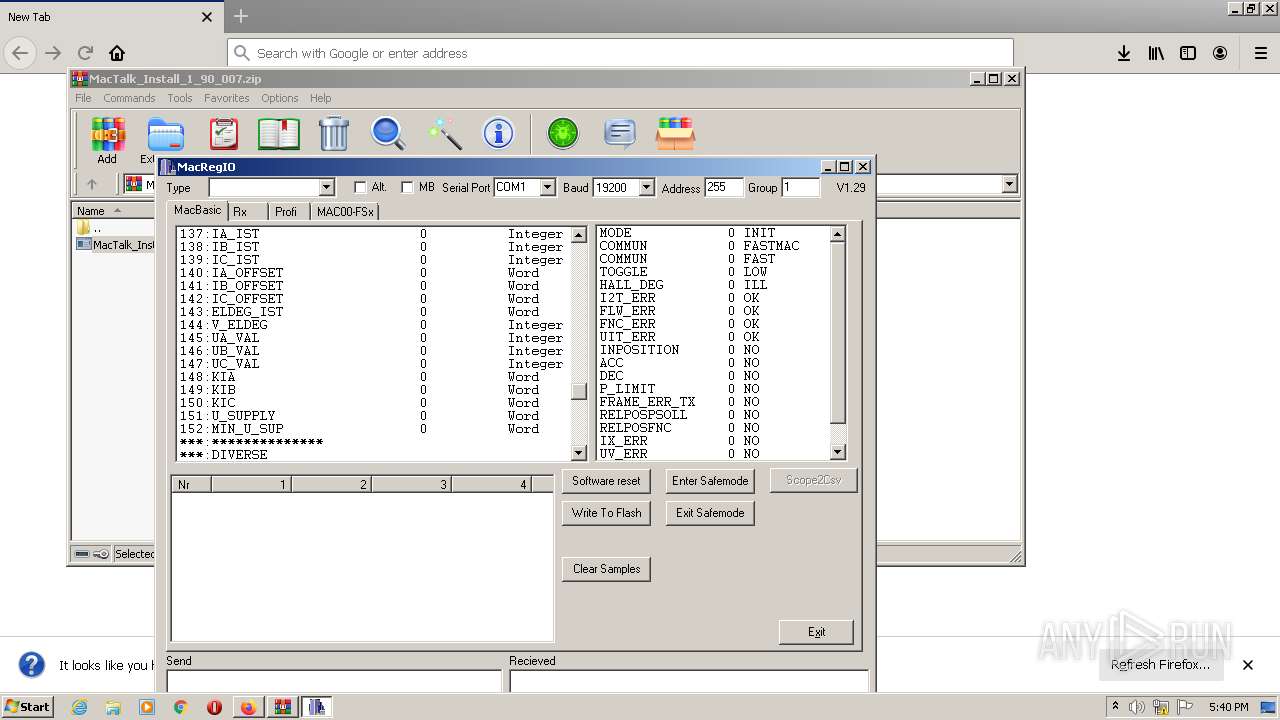Click the WinRAR VirusScan green bug icon
Screen dimensions: 1280x720
pyautogui.click(x=563, y=134)
